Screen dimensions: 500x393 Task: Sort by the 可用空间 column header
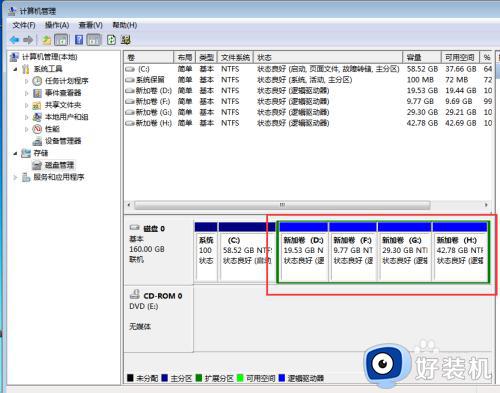(x=460, y=57)
